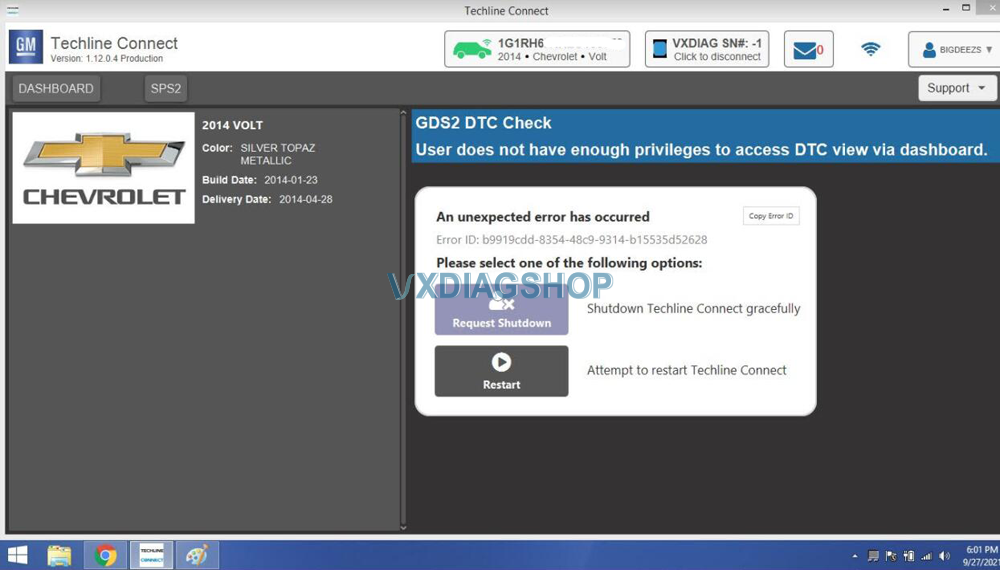Click the GDS2 DTC Check heading
Screen dimensions: 1000x570
click(483, 123)
